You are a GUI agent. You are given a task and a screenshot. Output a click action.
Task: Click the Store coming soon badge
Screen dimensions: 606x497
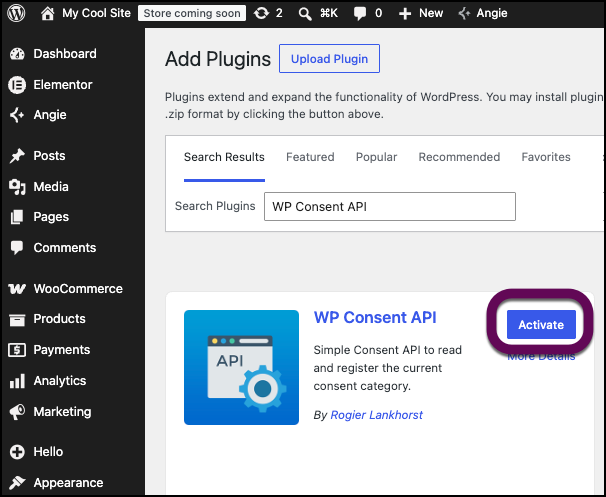pos(192,14)
